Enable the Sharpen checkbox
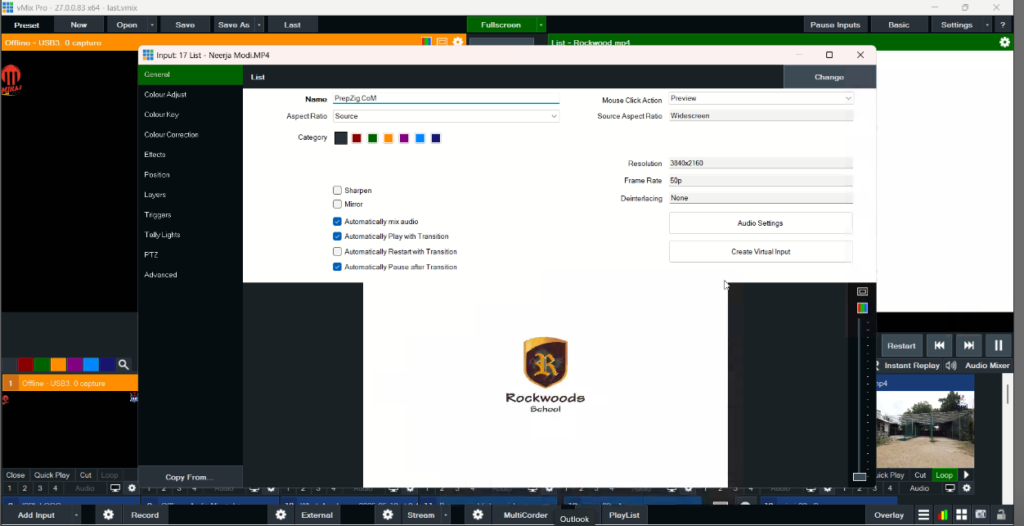 338,190
